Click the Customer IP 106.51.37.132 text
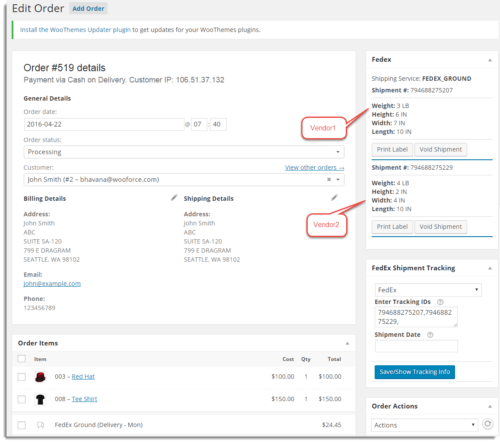This screenshot has height=443, width=500. pyautogui.click(x=177, y=80)
